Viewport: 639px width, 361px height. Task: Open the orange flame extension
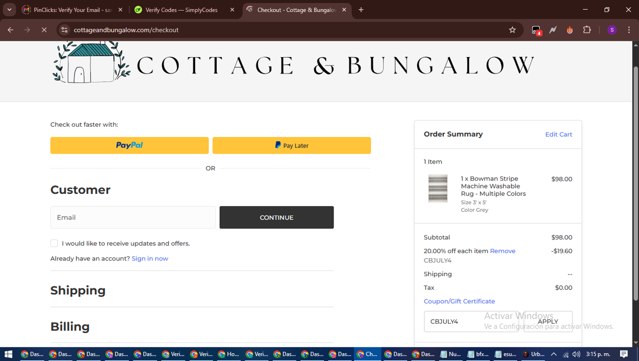[570, 30]
